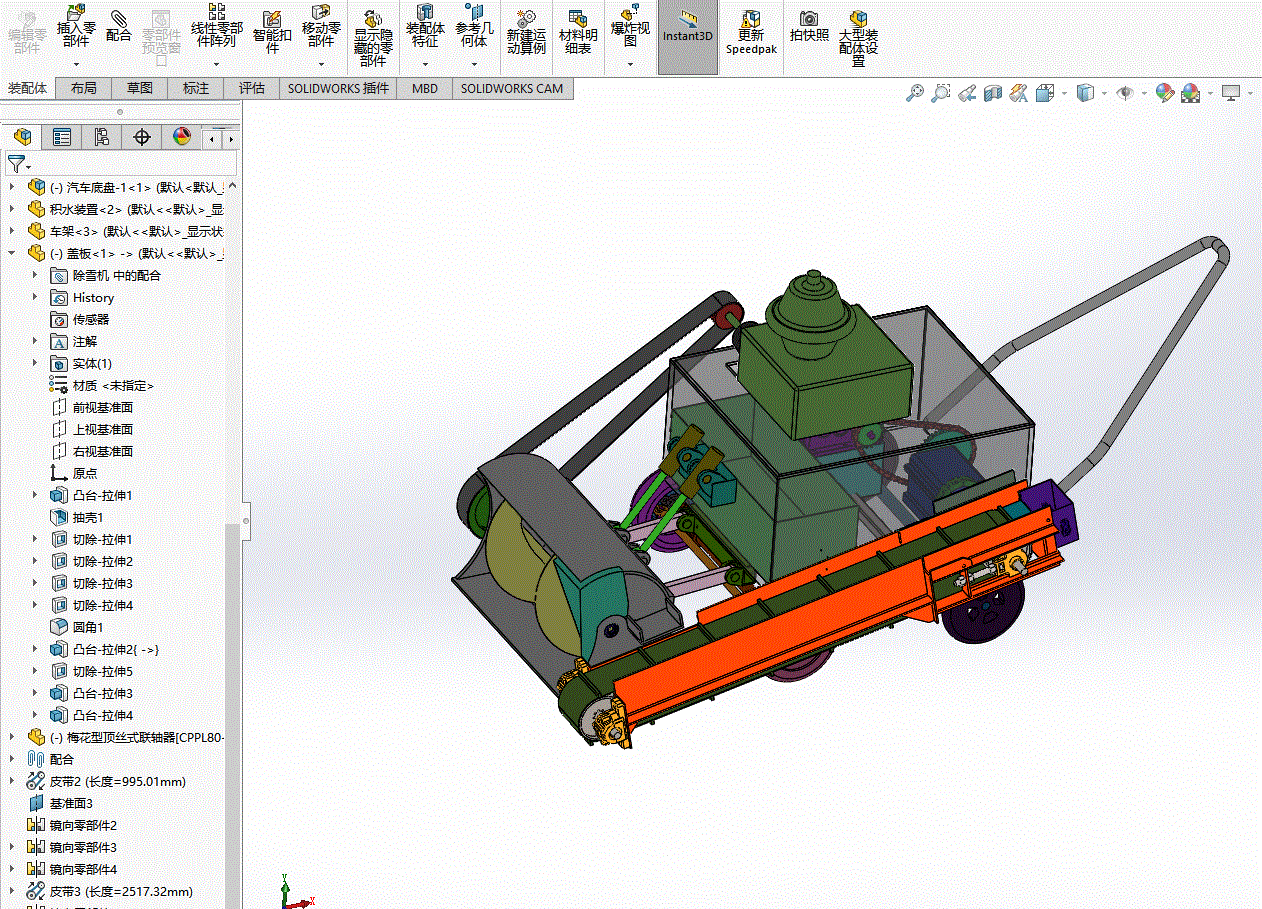
Task: Click the 大型装配体设置 button
Action: (858, 35)
